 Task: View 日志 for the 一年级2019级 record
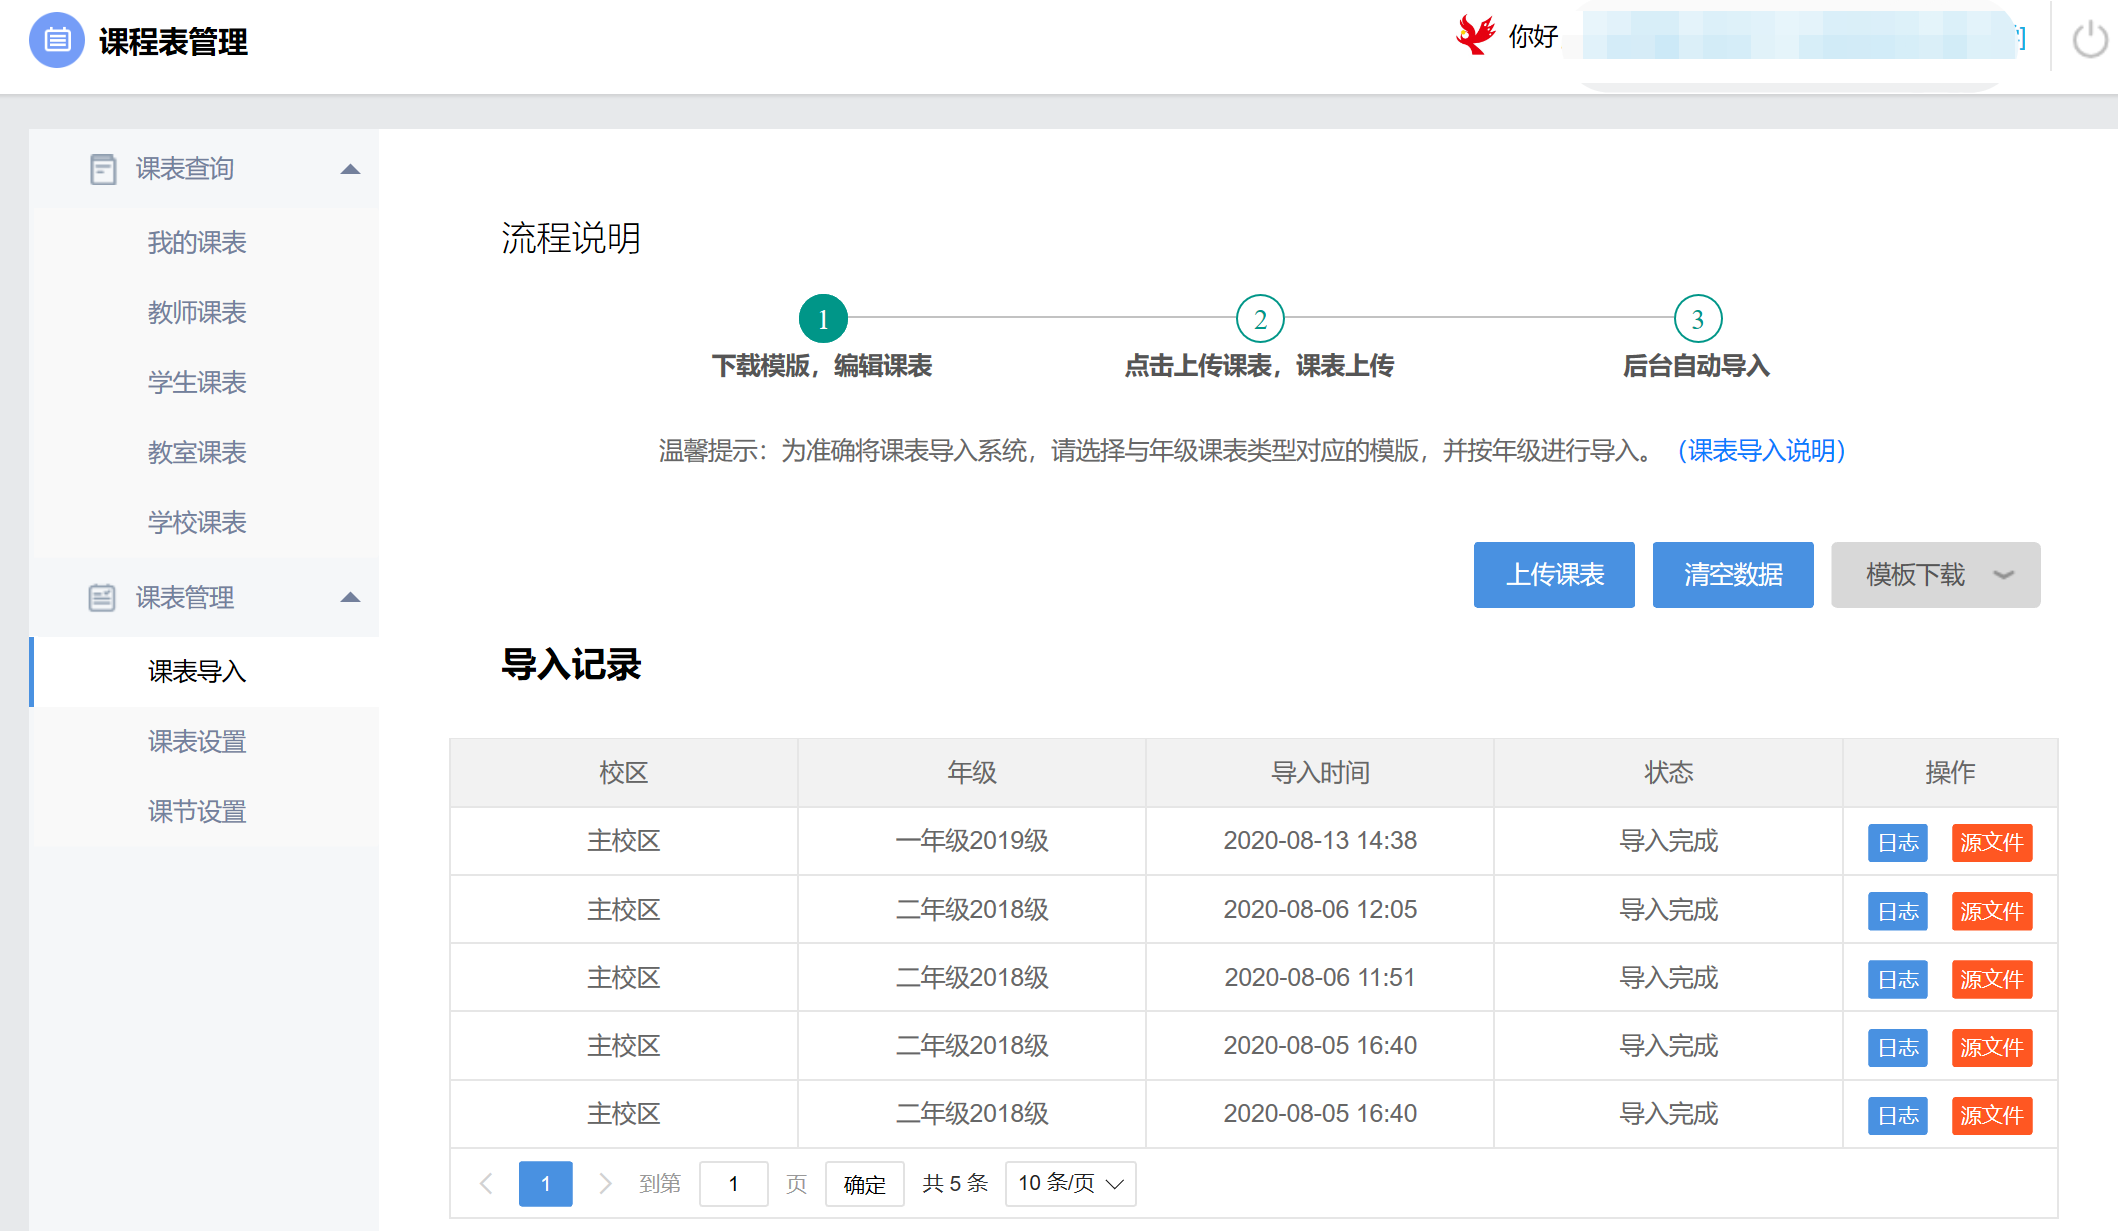click(1897, 843)
